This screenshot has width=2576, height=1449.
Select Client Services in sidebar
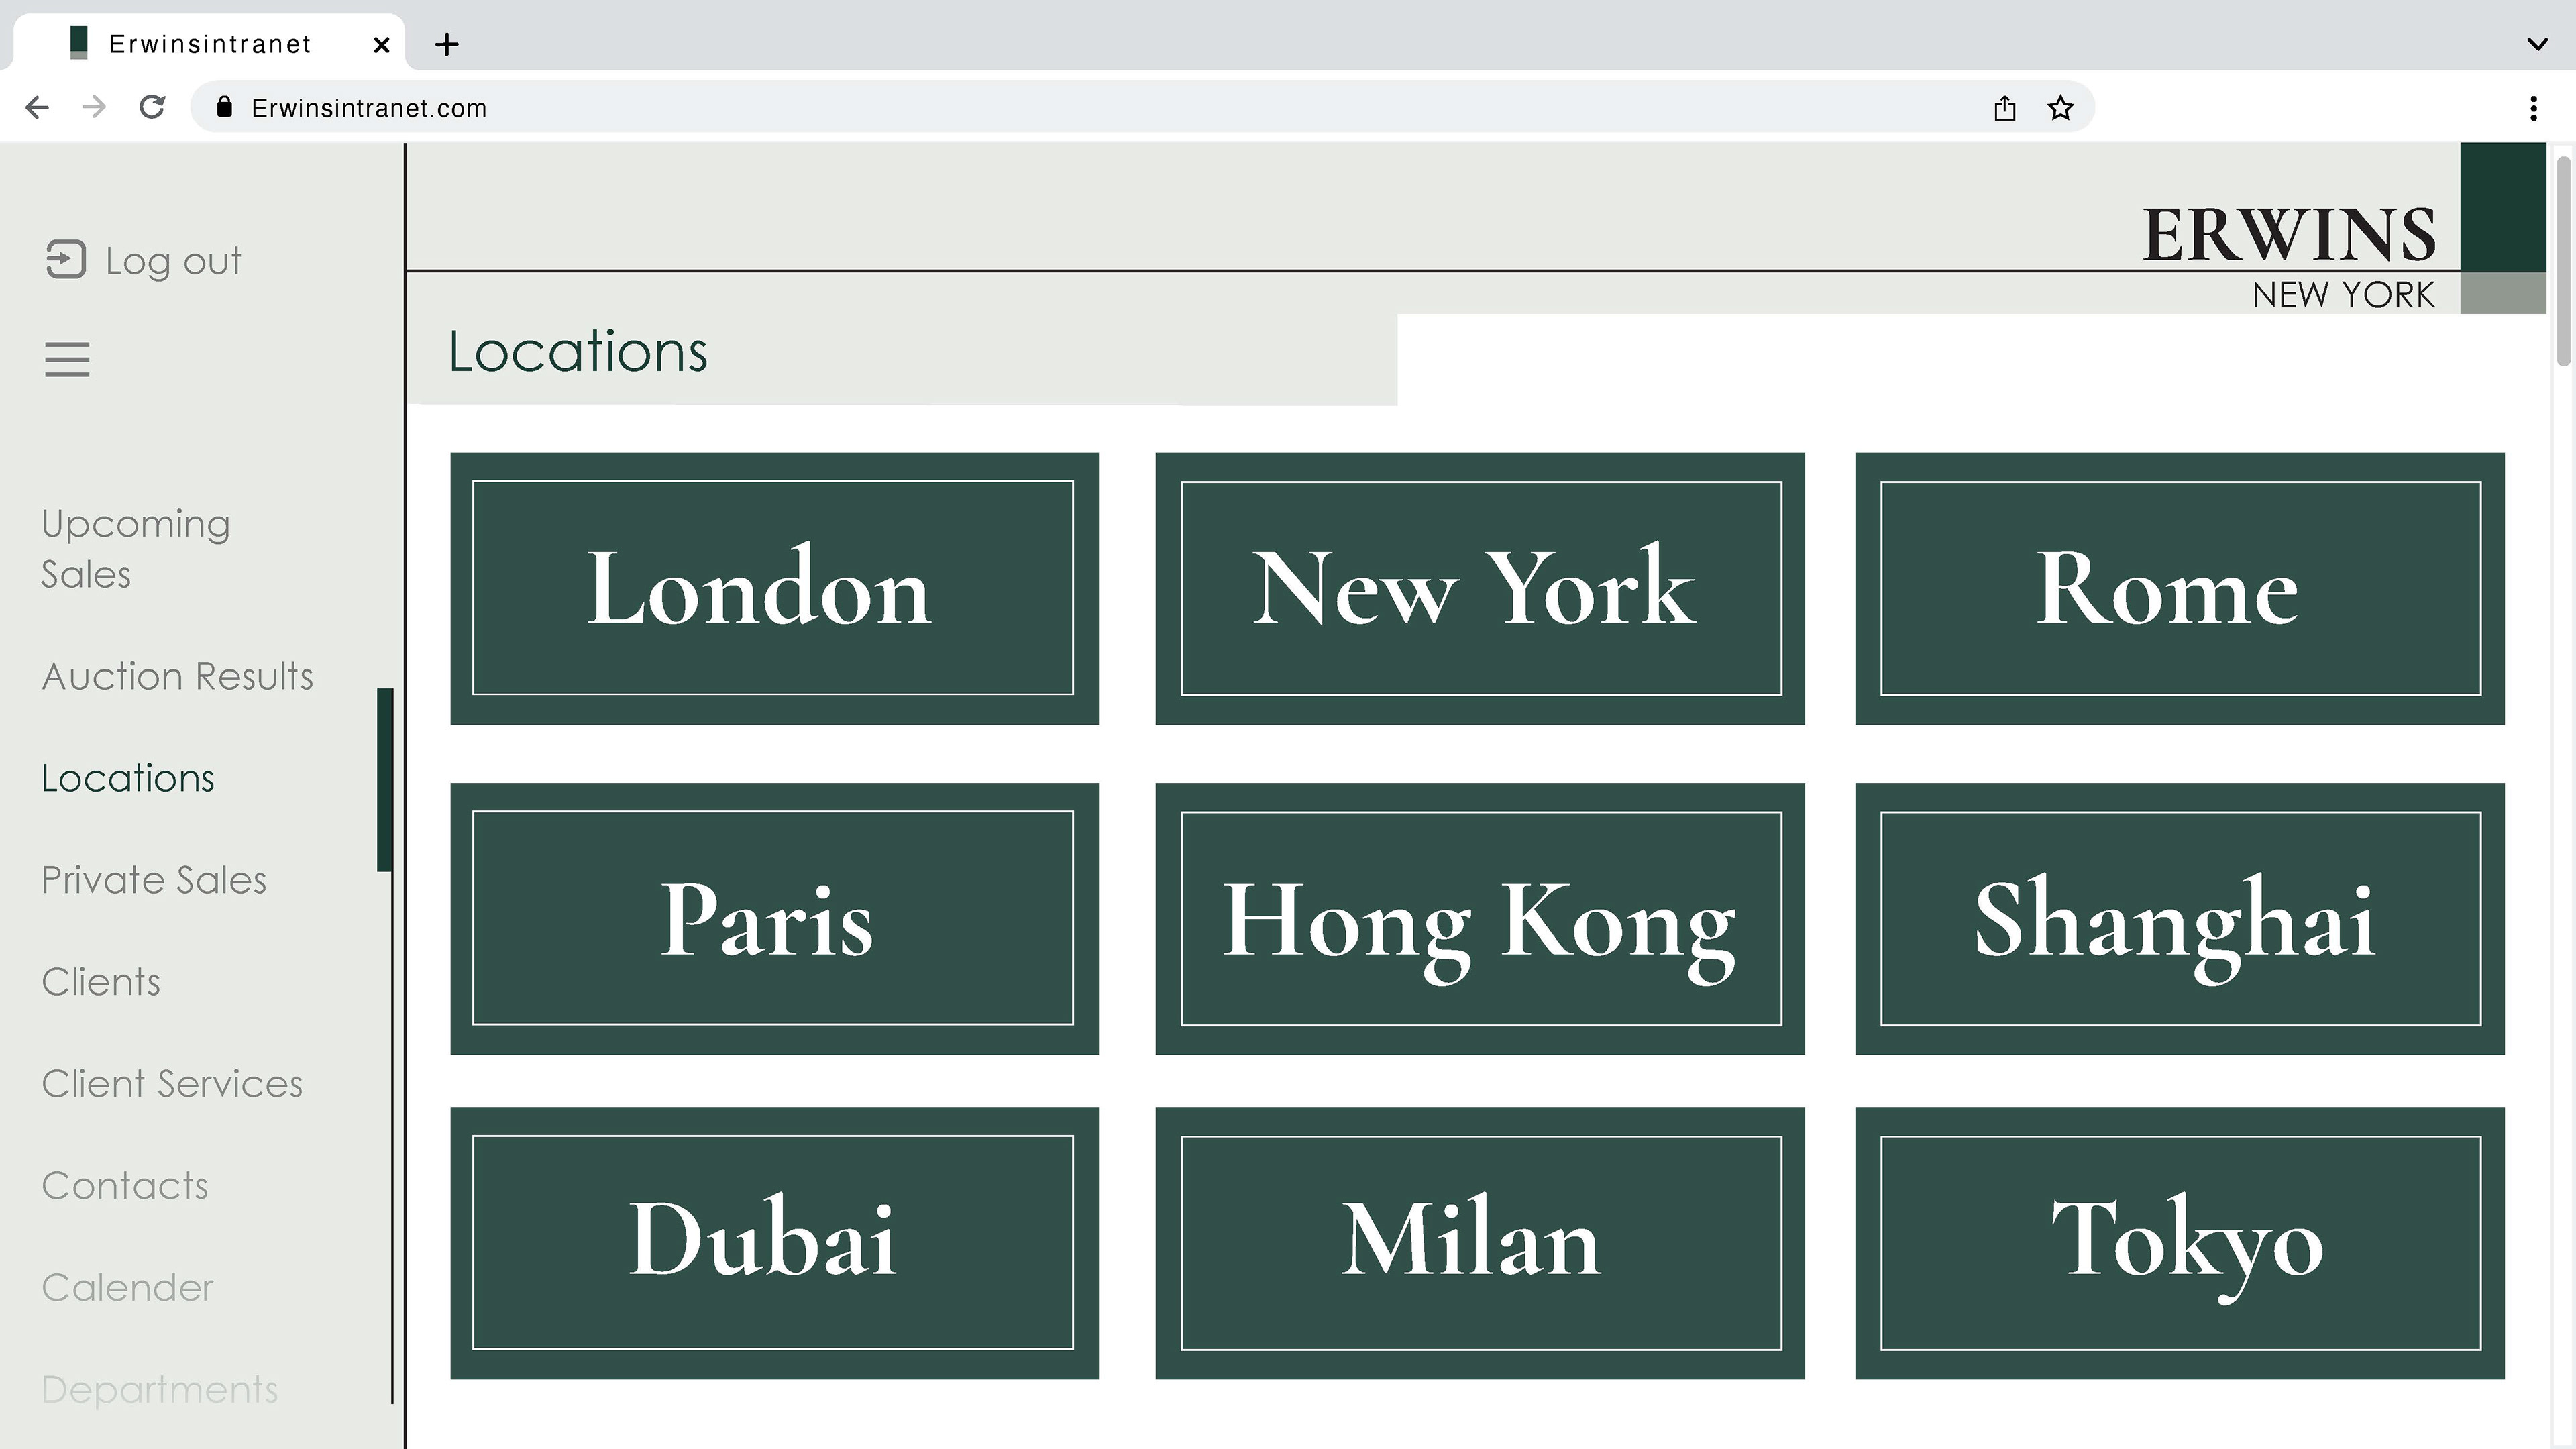click(172, 1084)
